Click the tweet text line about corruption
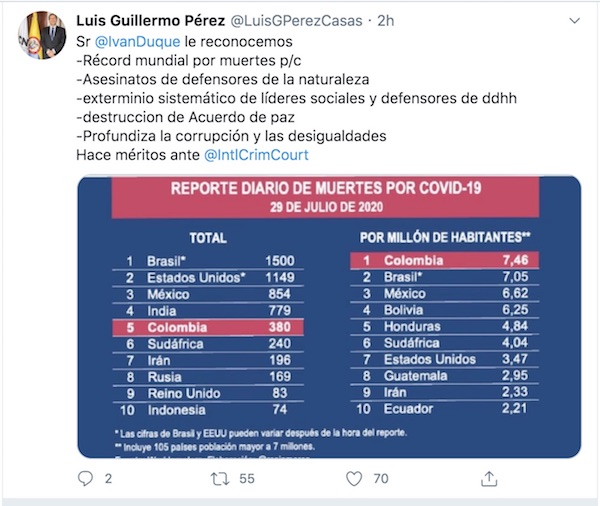This screenshot has width=600, height=506. point(229,138)
